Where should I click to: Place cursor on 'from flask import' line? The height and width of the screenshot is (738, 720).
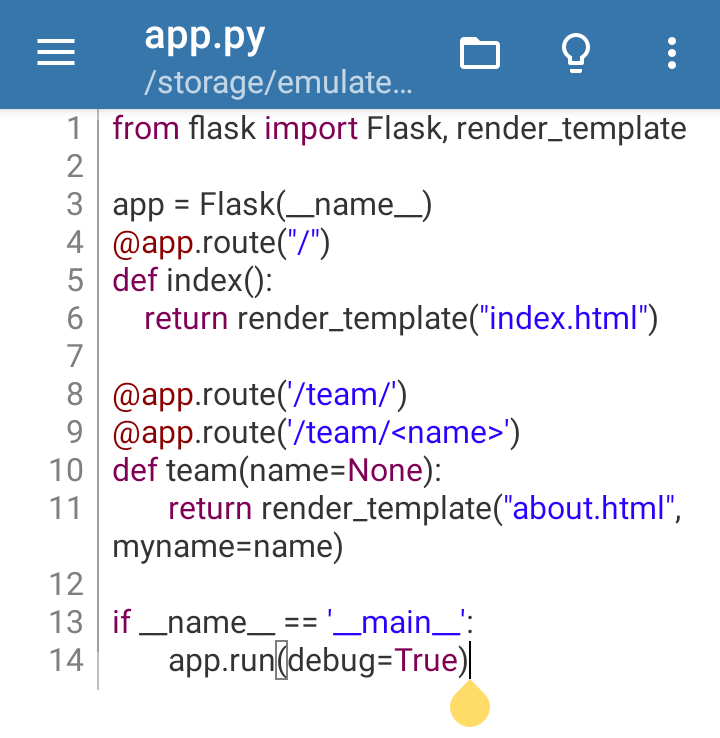pyautogui.click(x=400, y=128)
